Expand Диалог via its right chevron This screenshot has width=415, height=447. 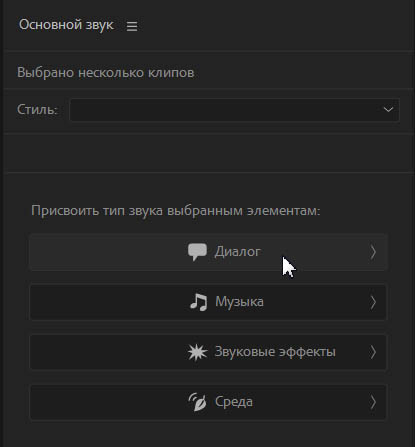click(373, 252)
